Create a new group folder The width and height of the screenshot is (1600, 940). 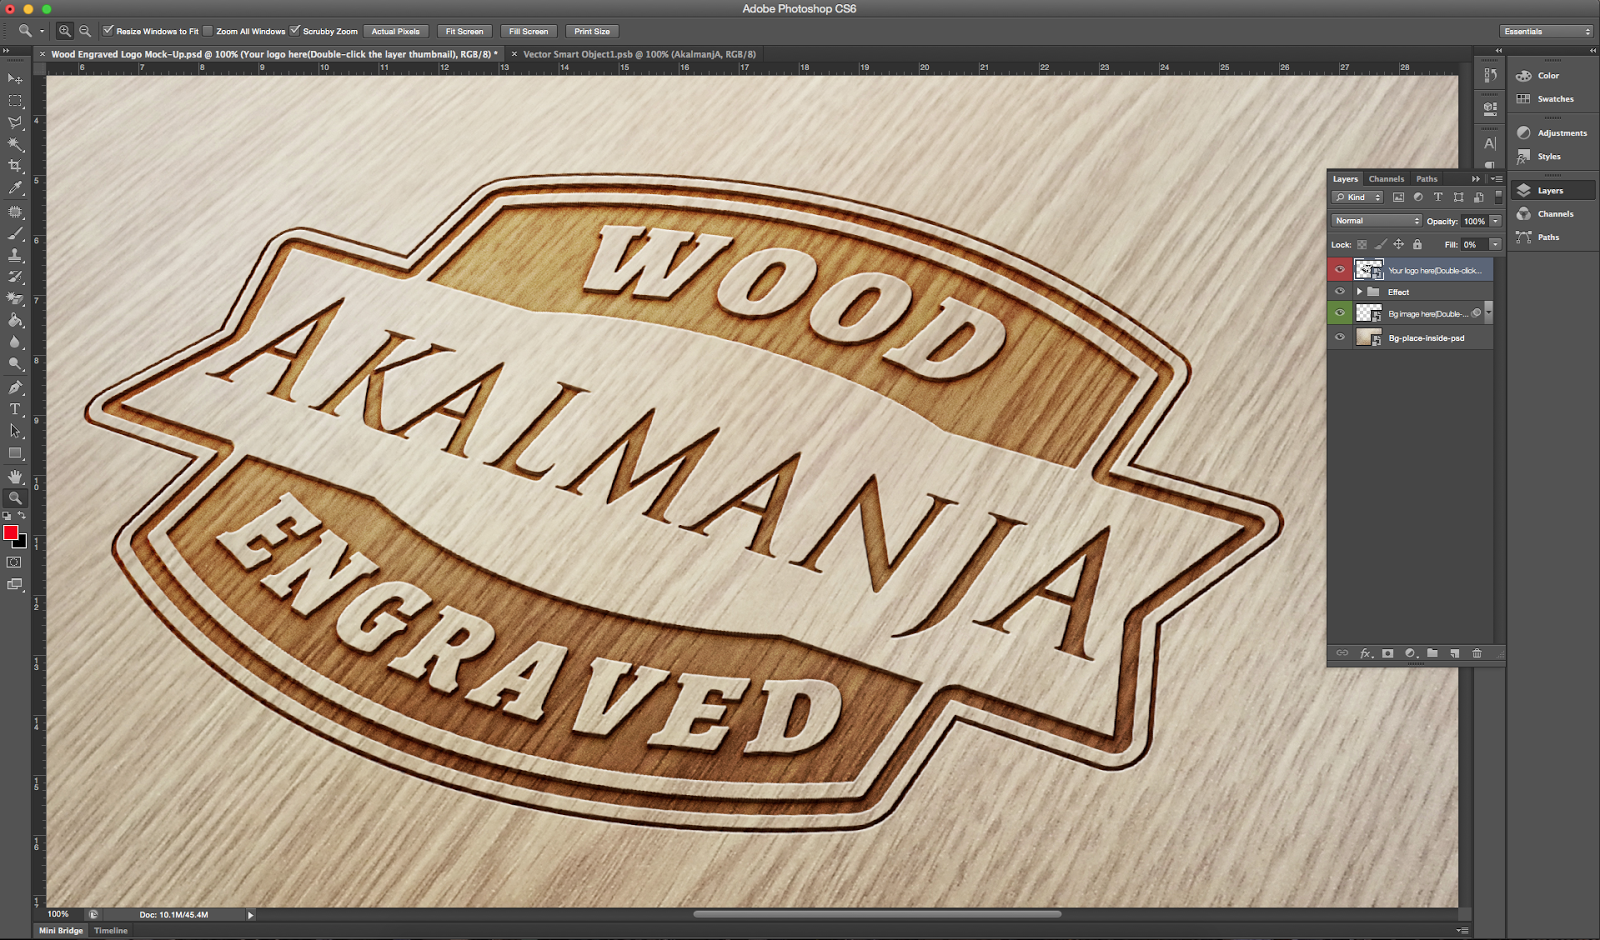click(1432, 653)
